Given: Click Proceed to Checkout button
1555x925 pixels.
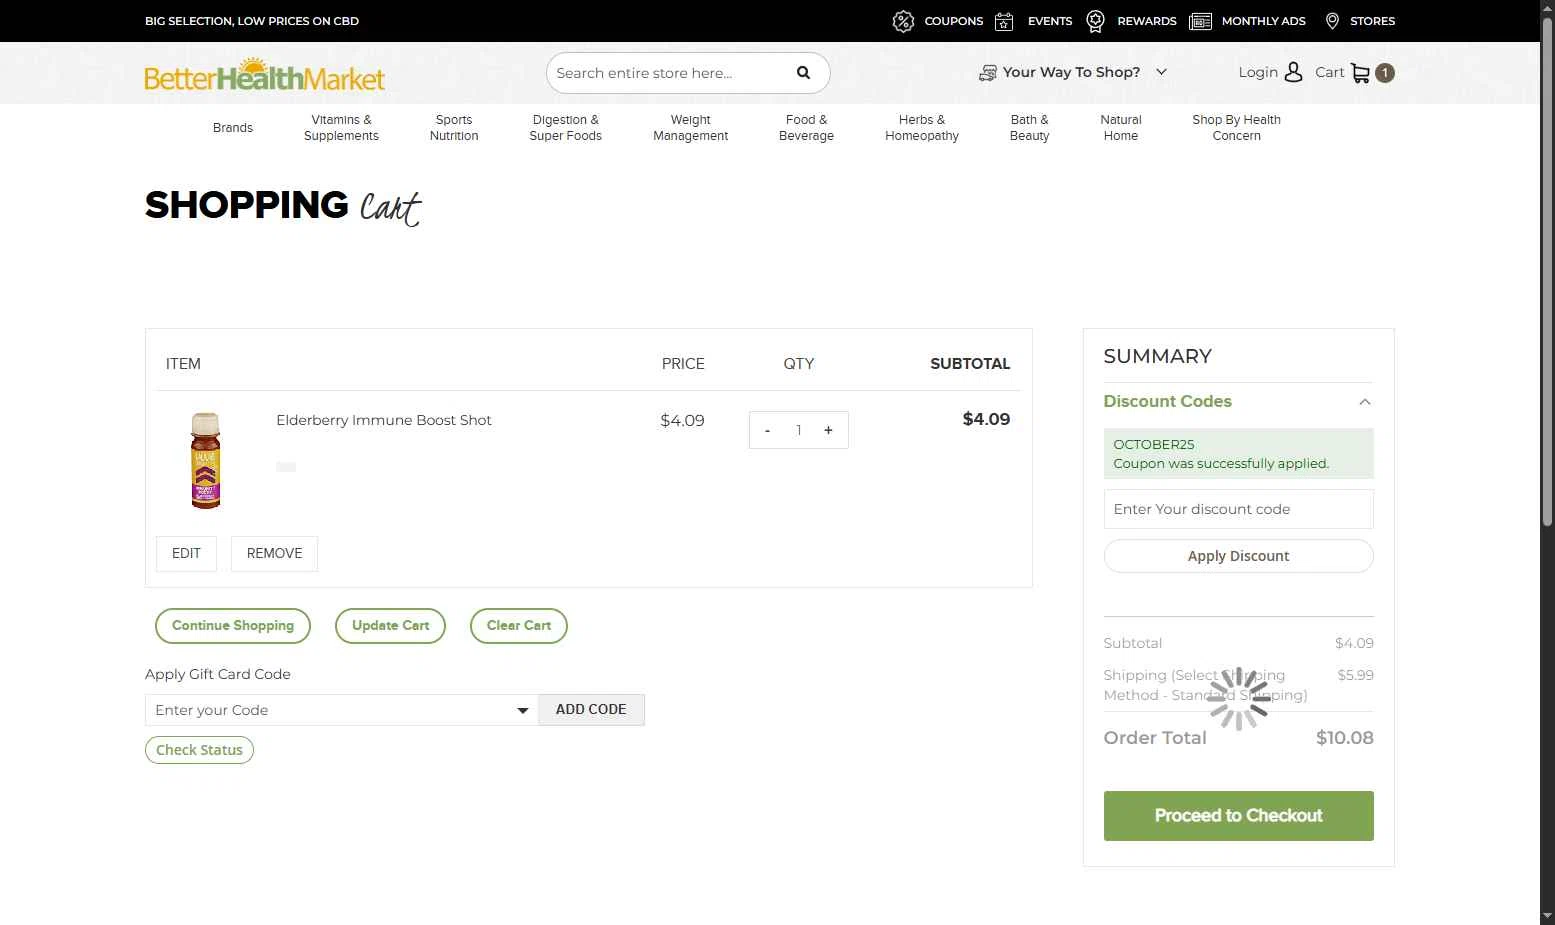Looking at the screenshot, I should [1238, 816].
